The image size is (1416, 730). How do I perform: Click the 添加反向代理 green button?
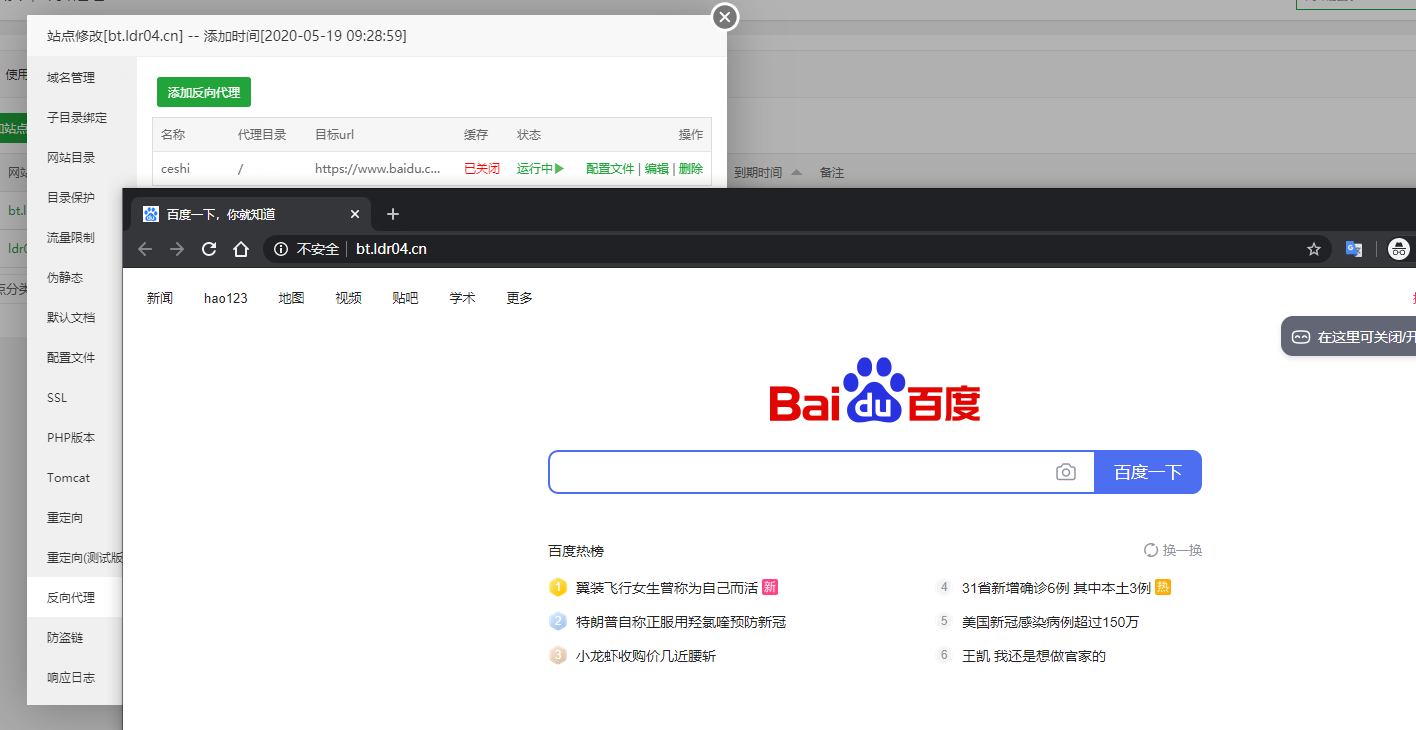coord(204,92)
